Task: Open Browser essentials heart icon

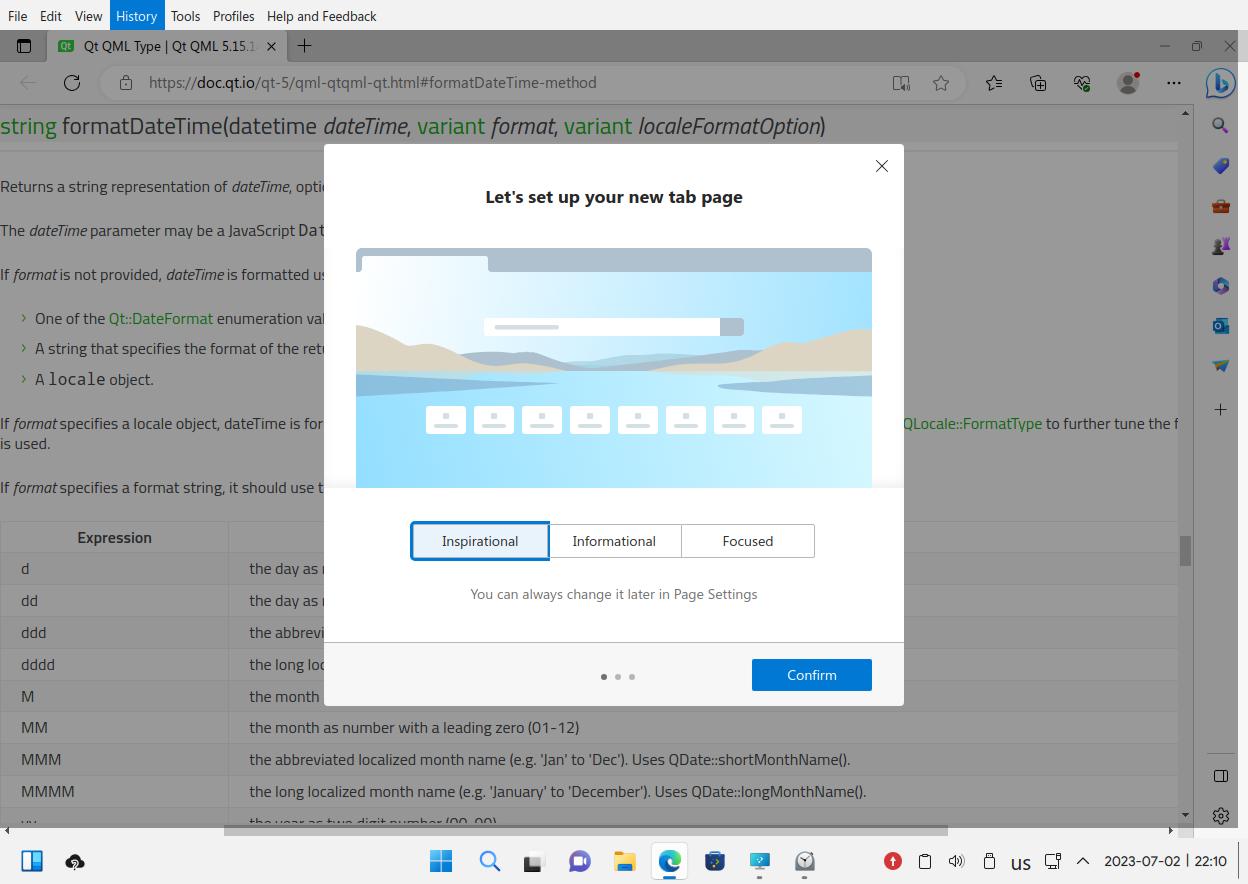Action: (1082, 83)
